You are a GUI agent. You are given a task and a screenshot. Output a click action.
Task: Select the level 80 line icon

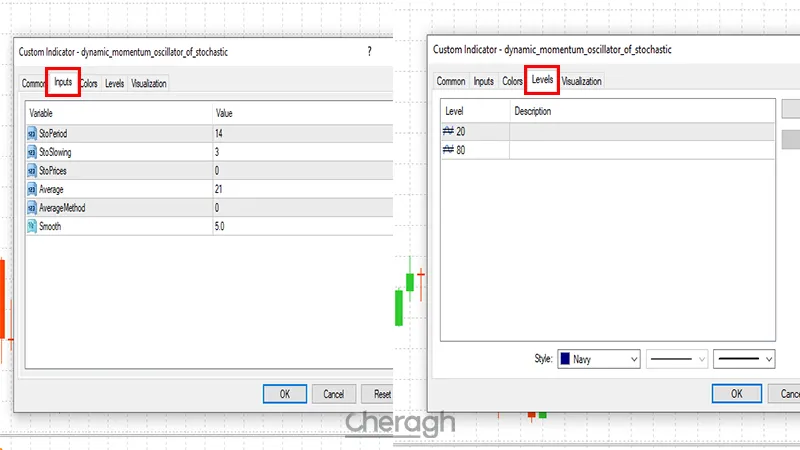[448, 150]
